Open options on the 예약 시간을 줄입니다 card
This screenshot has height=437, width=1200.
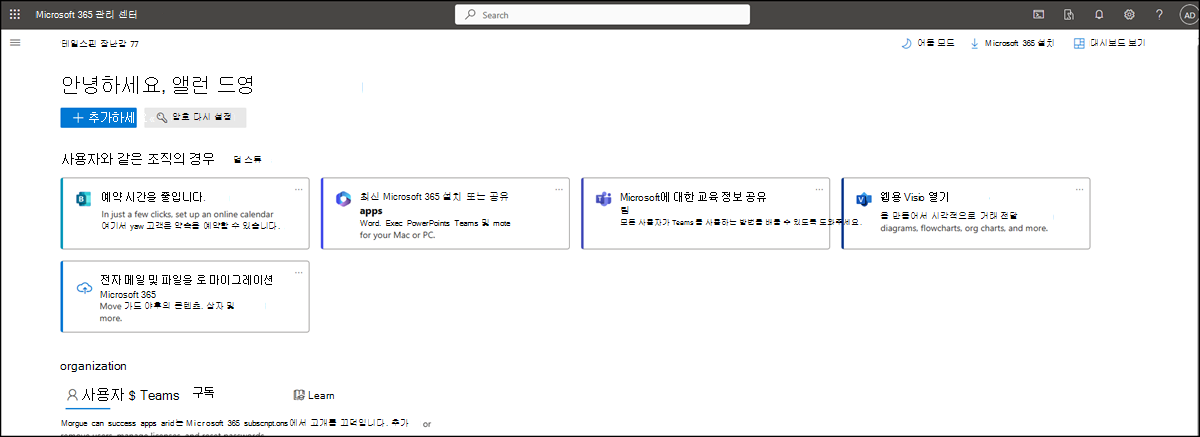[298, 188]
